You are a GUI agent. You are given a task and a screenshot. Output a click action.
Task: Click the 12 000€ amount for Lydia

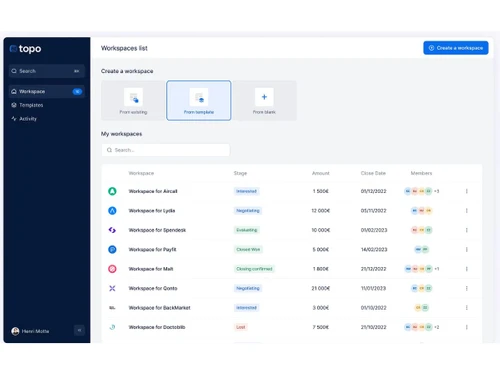[x=321, y=211]
